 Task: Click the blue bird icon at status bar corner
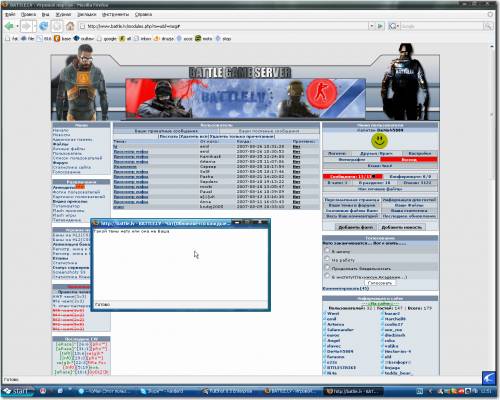coord(489,378)
